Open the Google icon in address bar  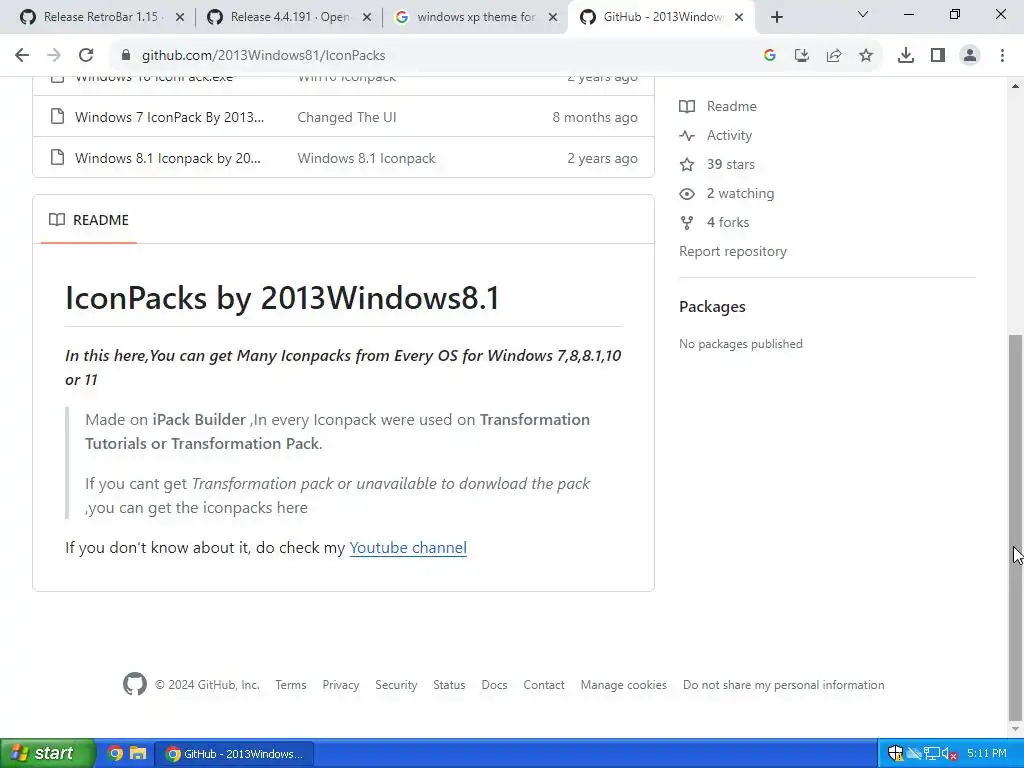tap(769, 56)
